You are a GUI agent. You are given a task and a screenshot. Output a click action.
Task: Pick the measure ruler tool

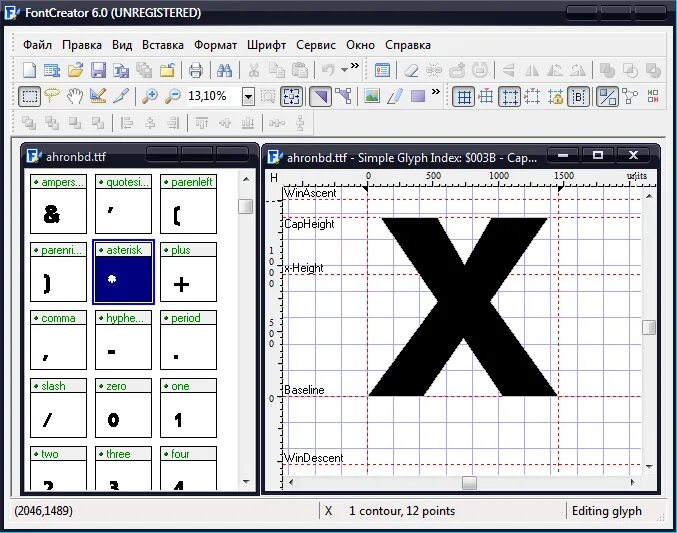[x=98, y=96]
